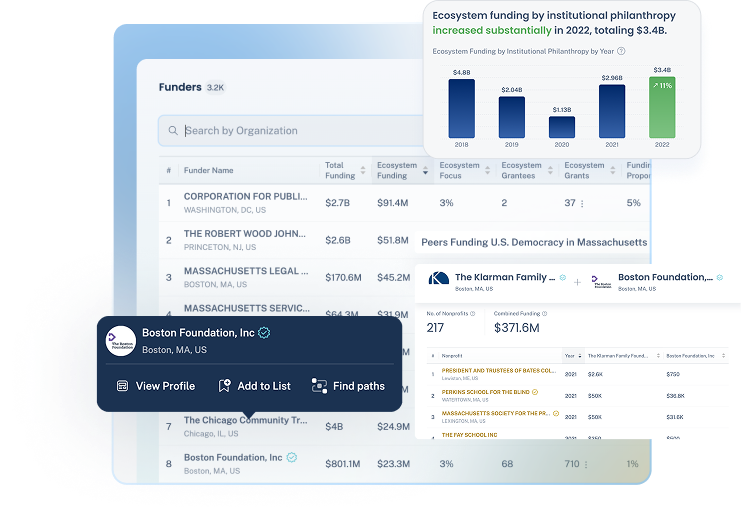The height and width of the screenshot is (529, 741).
Task: Click the Add to List bookmark icon
Action: 224,386
